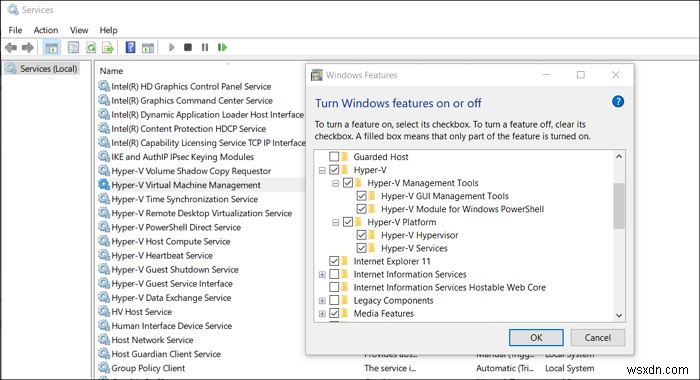Click the Refresh toolbar icon
The width and height of the screenshot is (700, 380).
[91, 47]
